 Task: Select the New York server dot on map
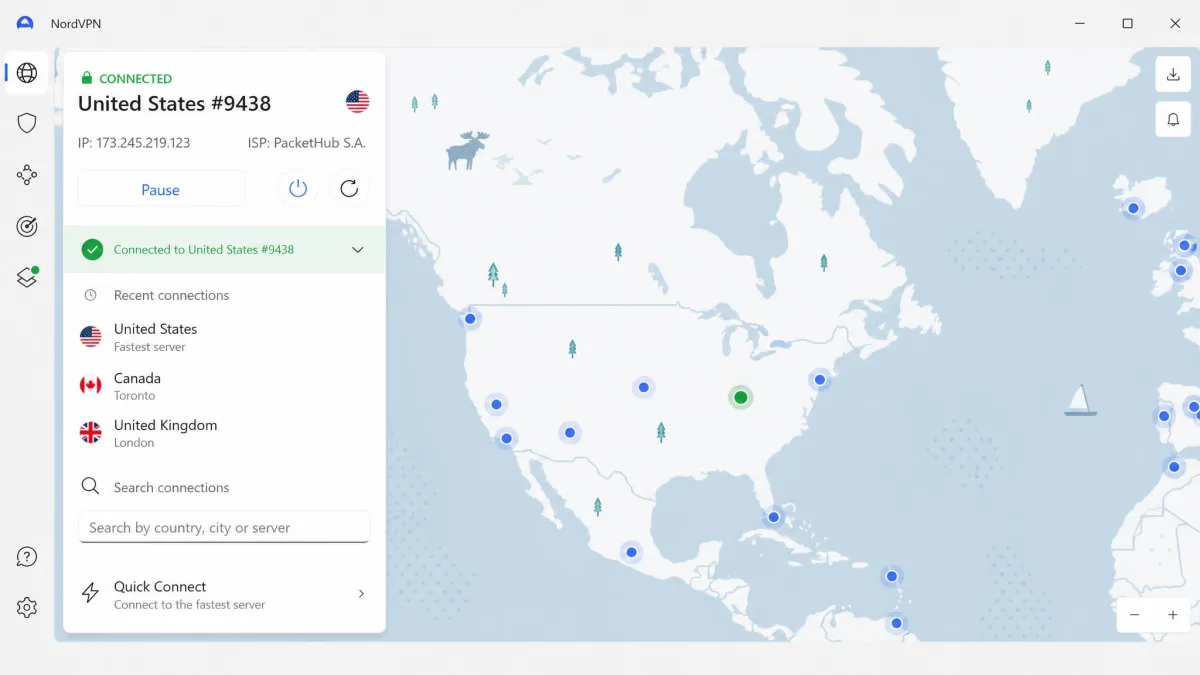coord(820,379)
